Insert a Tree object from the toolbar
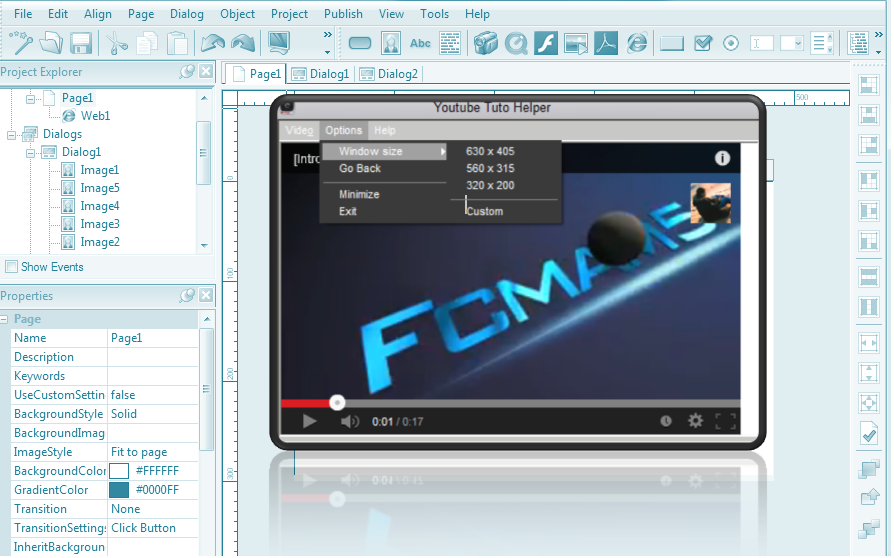 click(858, 43)
